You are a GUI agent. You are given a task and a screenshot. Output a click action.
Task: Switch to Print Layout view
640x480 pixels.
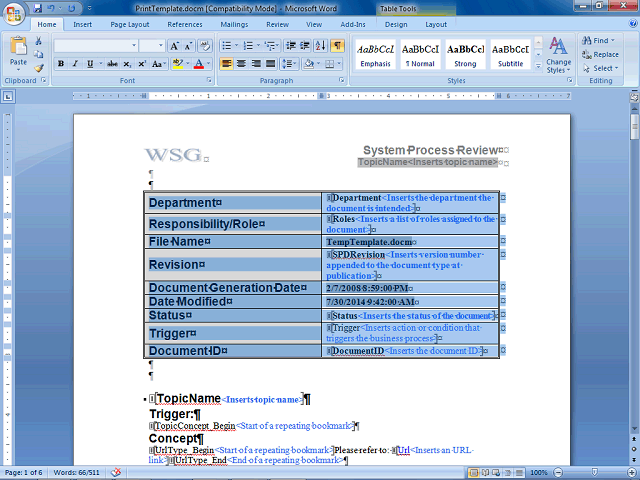[x=474, y=472]
